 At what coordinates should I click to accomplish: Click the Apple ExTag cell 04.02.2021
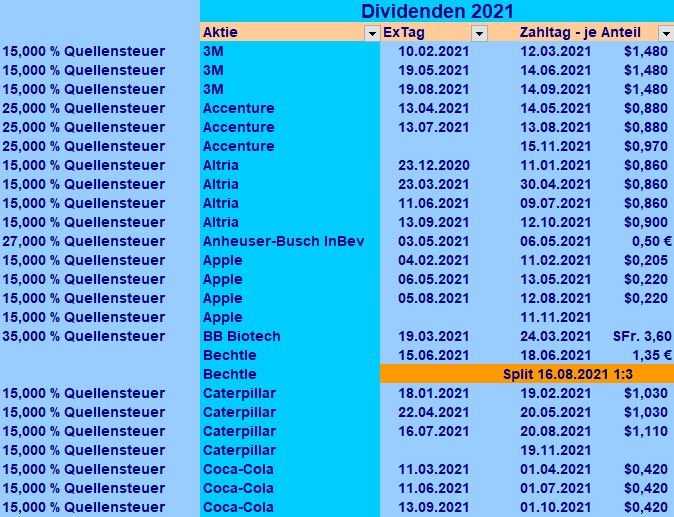[x=433, y=260]
